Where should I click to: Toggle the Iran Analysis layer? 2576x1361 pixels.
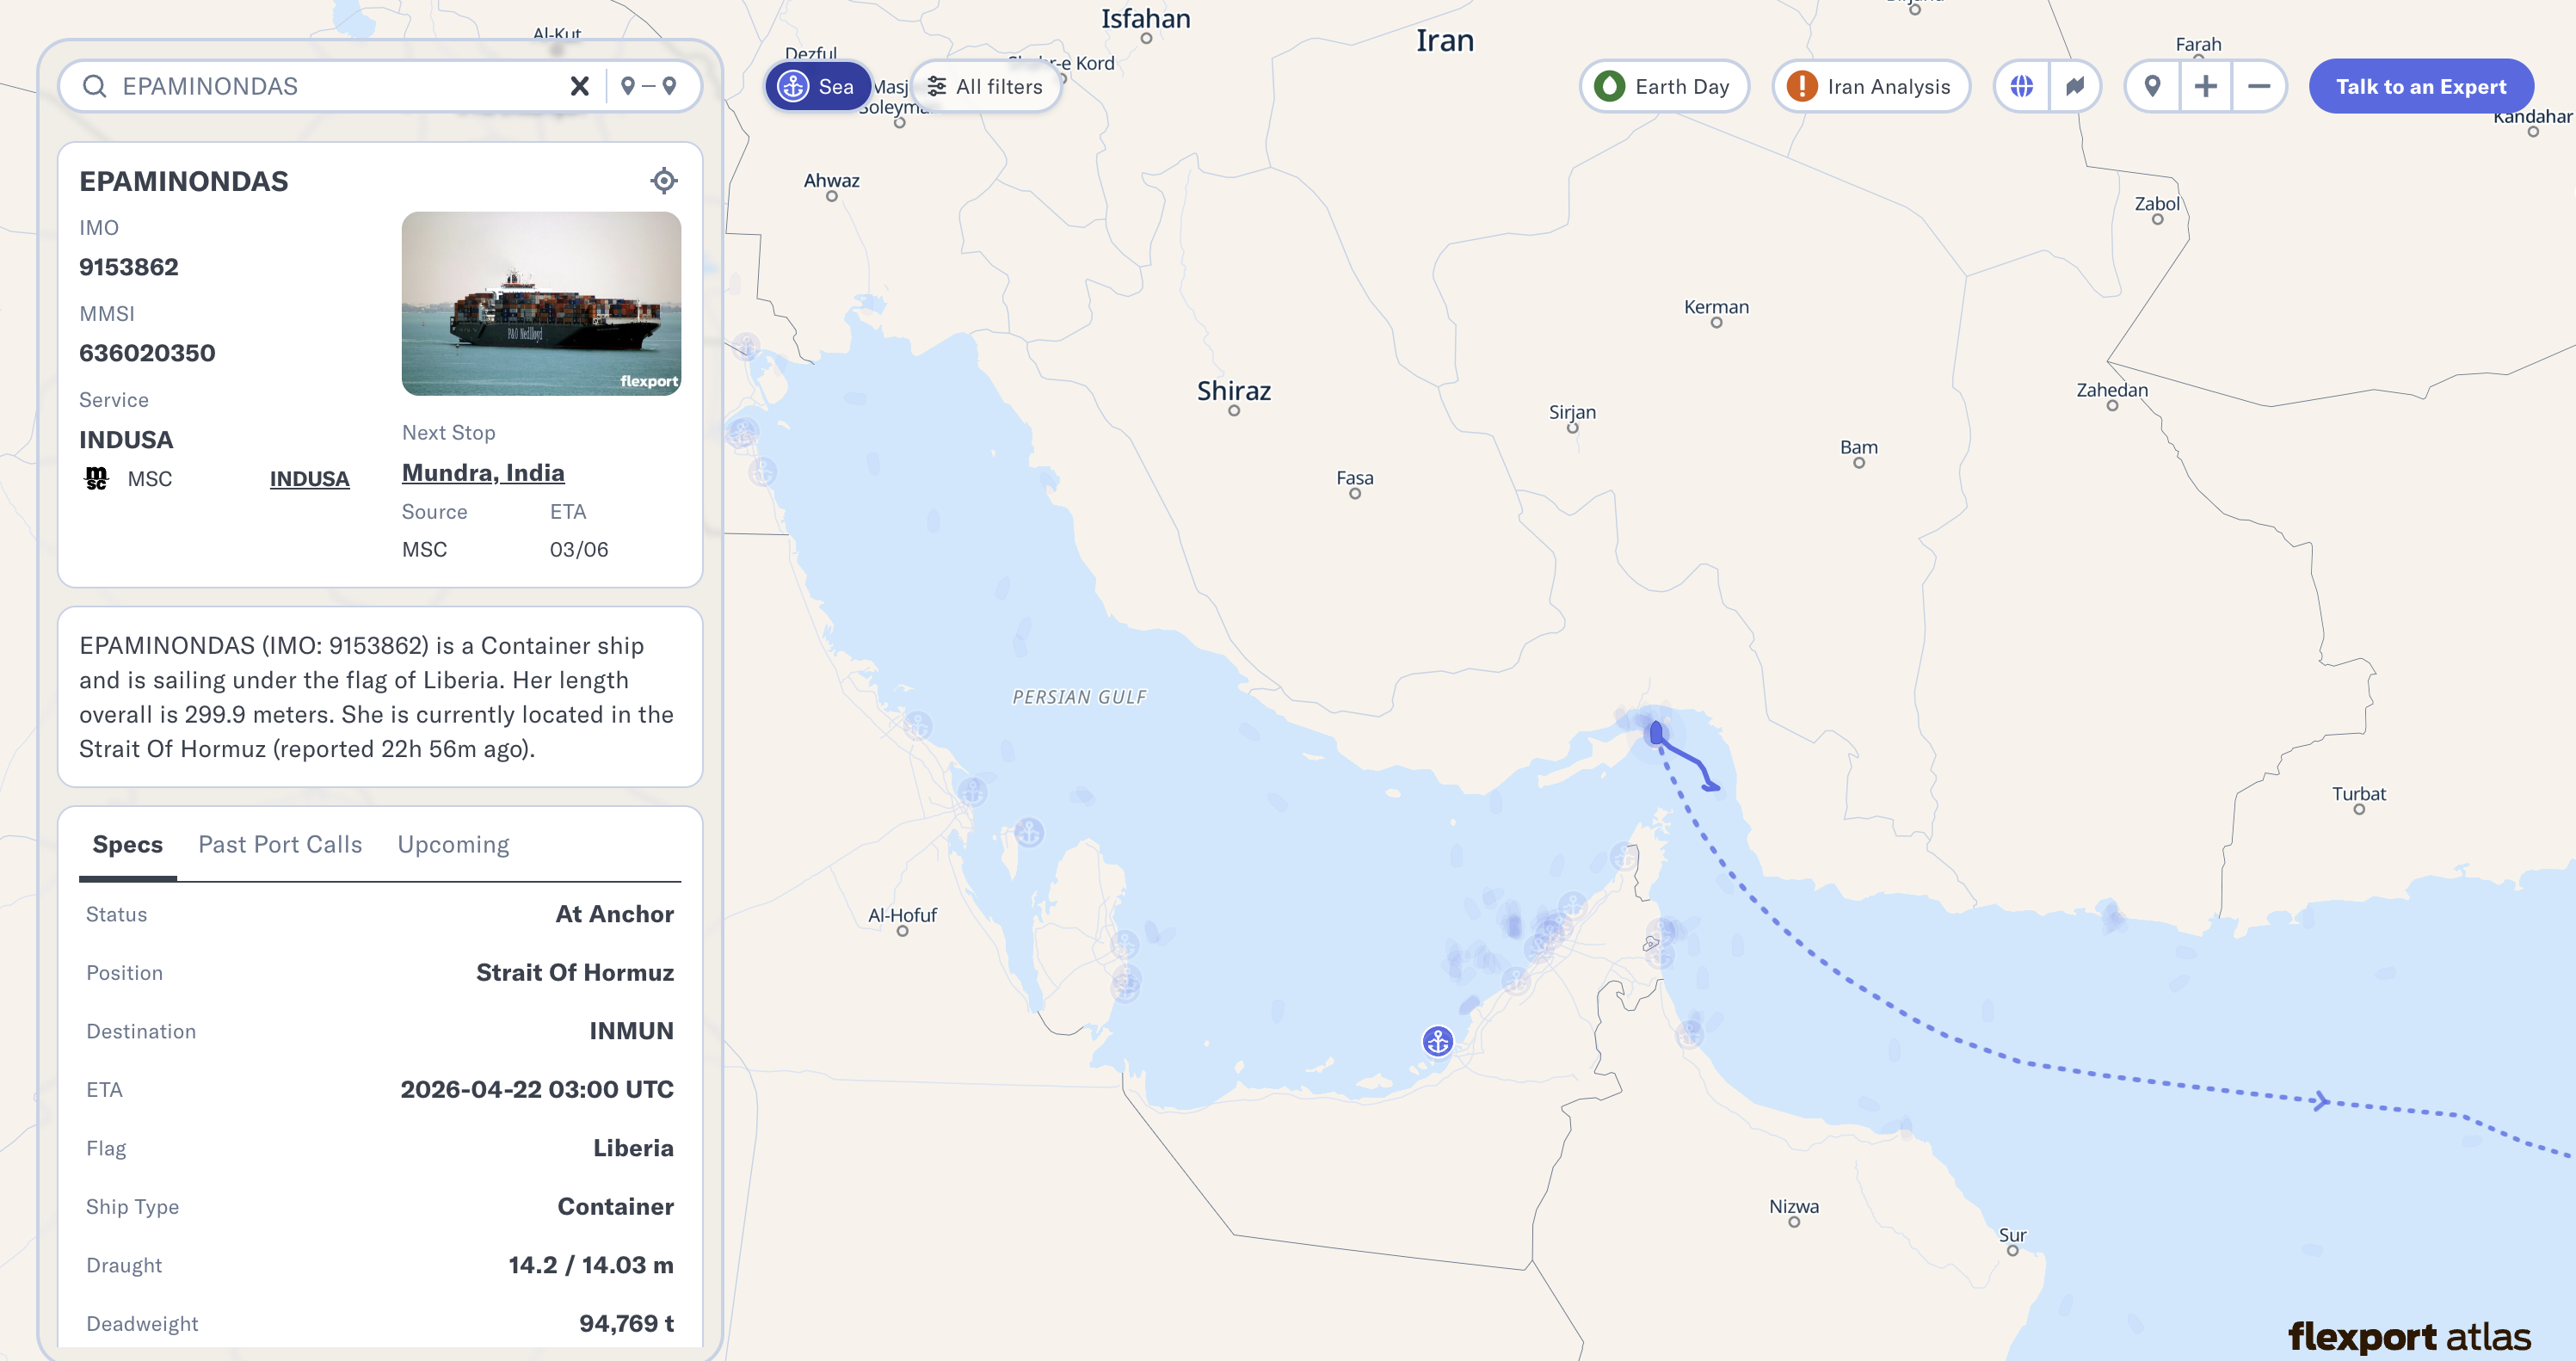[x=1870, y=86]
